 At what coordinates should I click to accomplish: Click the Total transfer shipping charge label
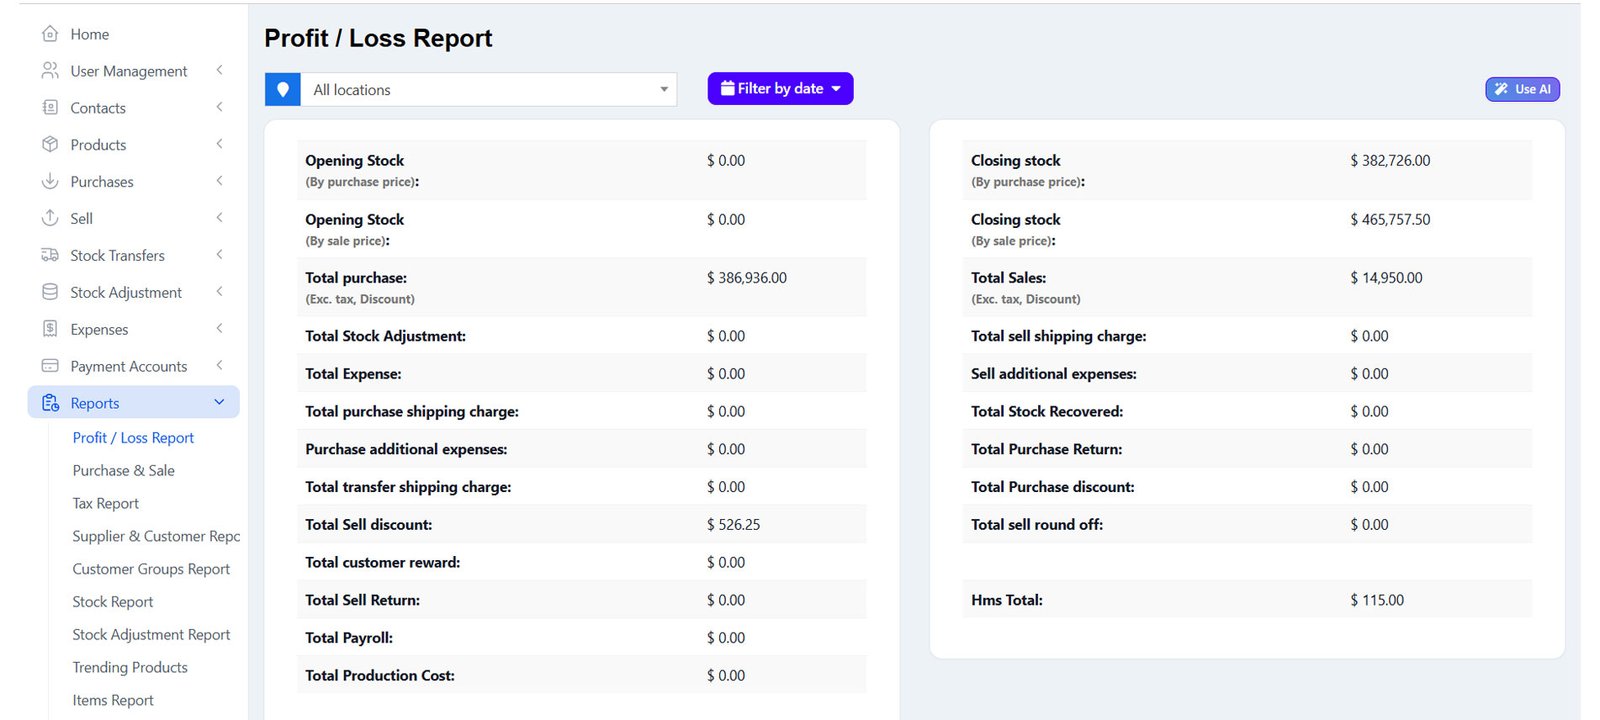[x=408, y=487]
